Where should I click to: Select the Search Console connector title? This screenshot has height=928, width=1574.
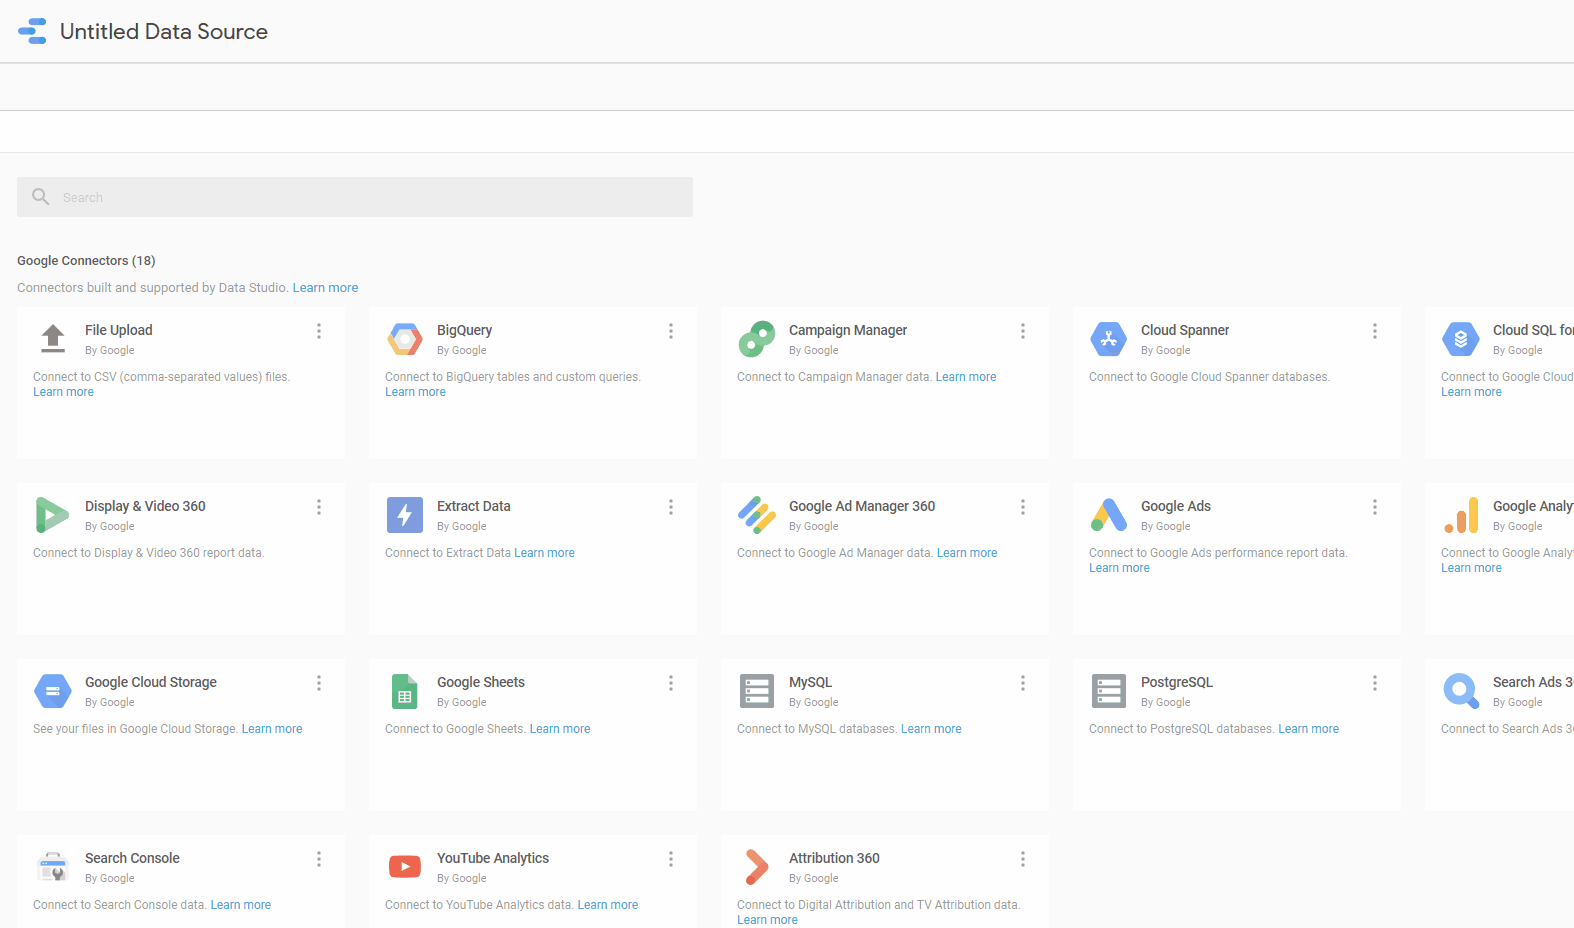(132, 858)
